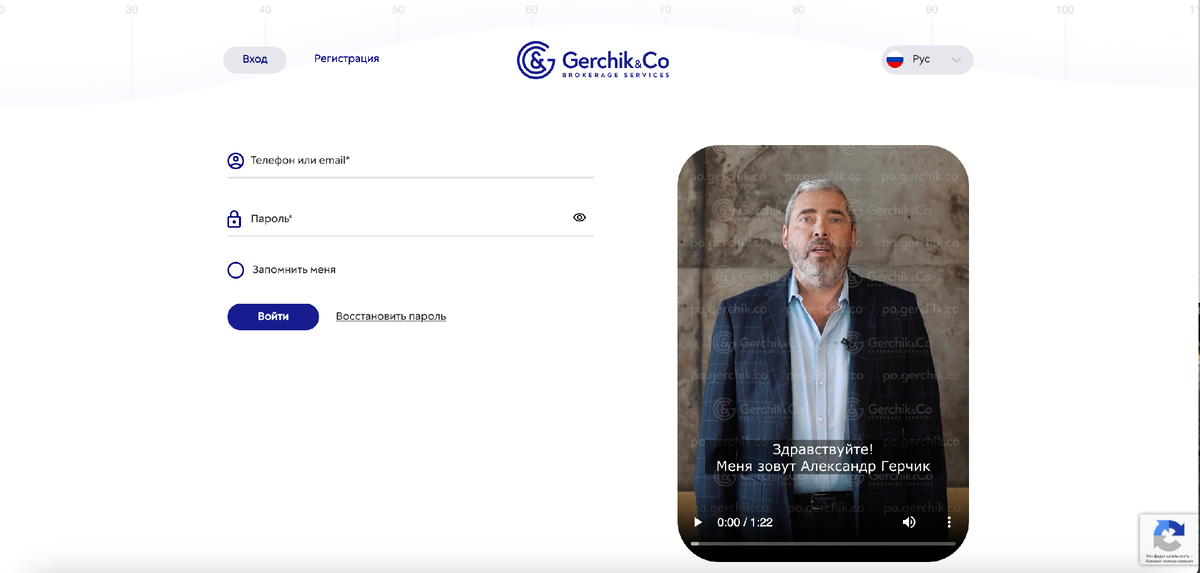
Task: Seek on the video progress bar
Action: click(x=823, y=543)
